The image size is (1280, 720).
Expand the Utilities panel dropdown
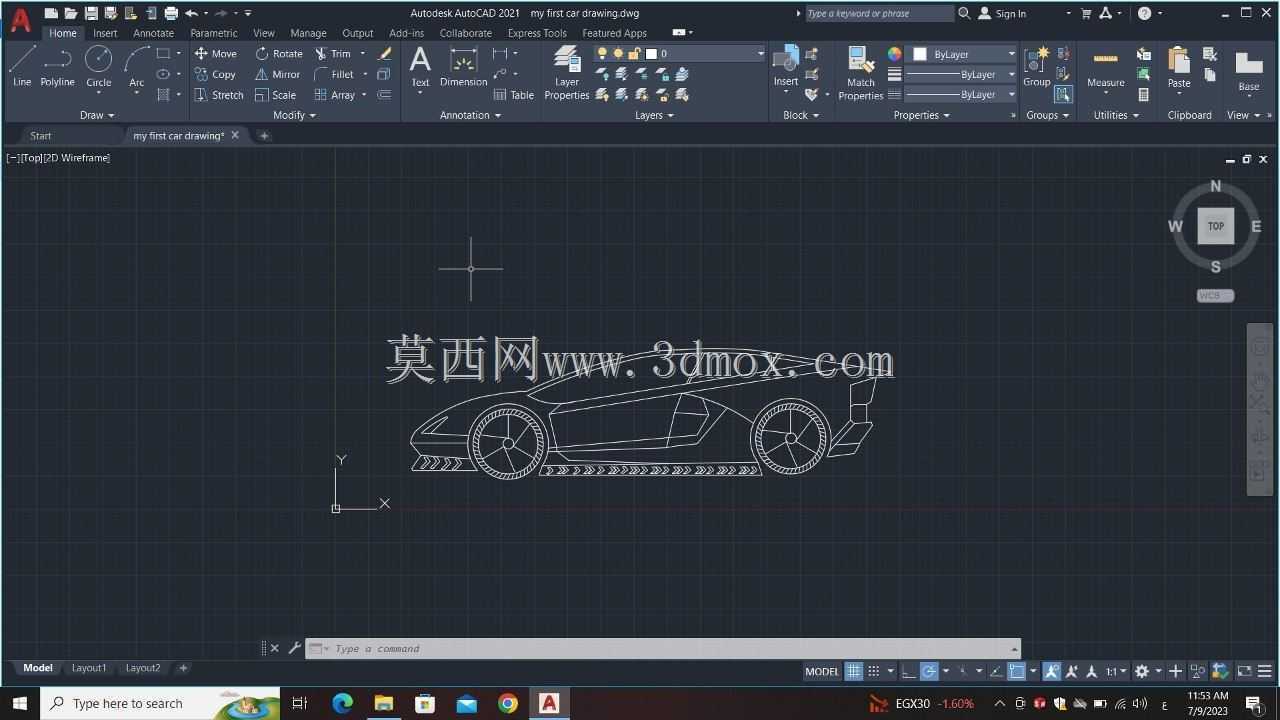pyautogui.click(x=1116, y=115)
